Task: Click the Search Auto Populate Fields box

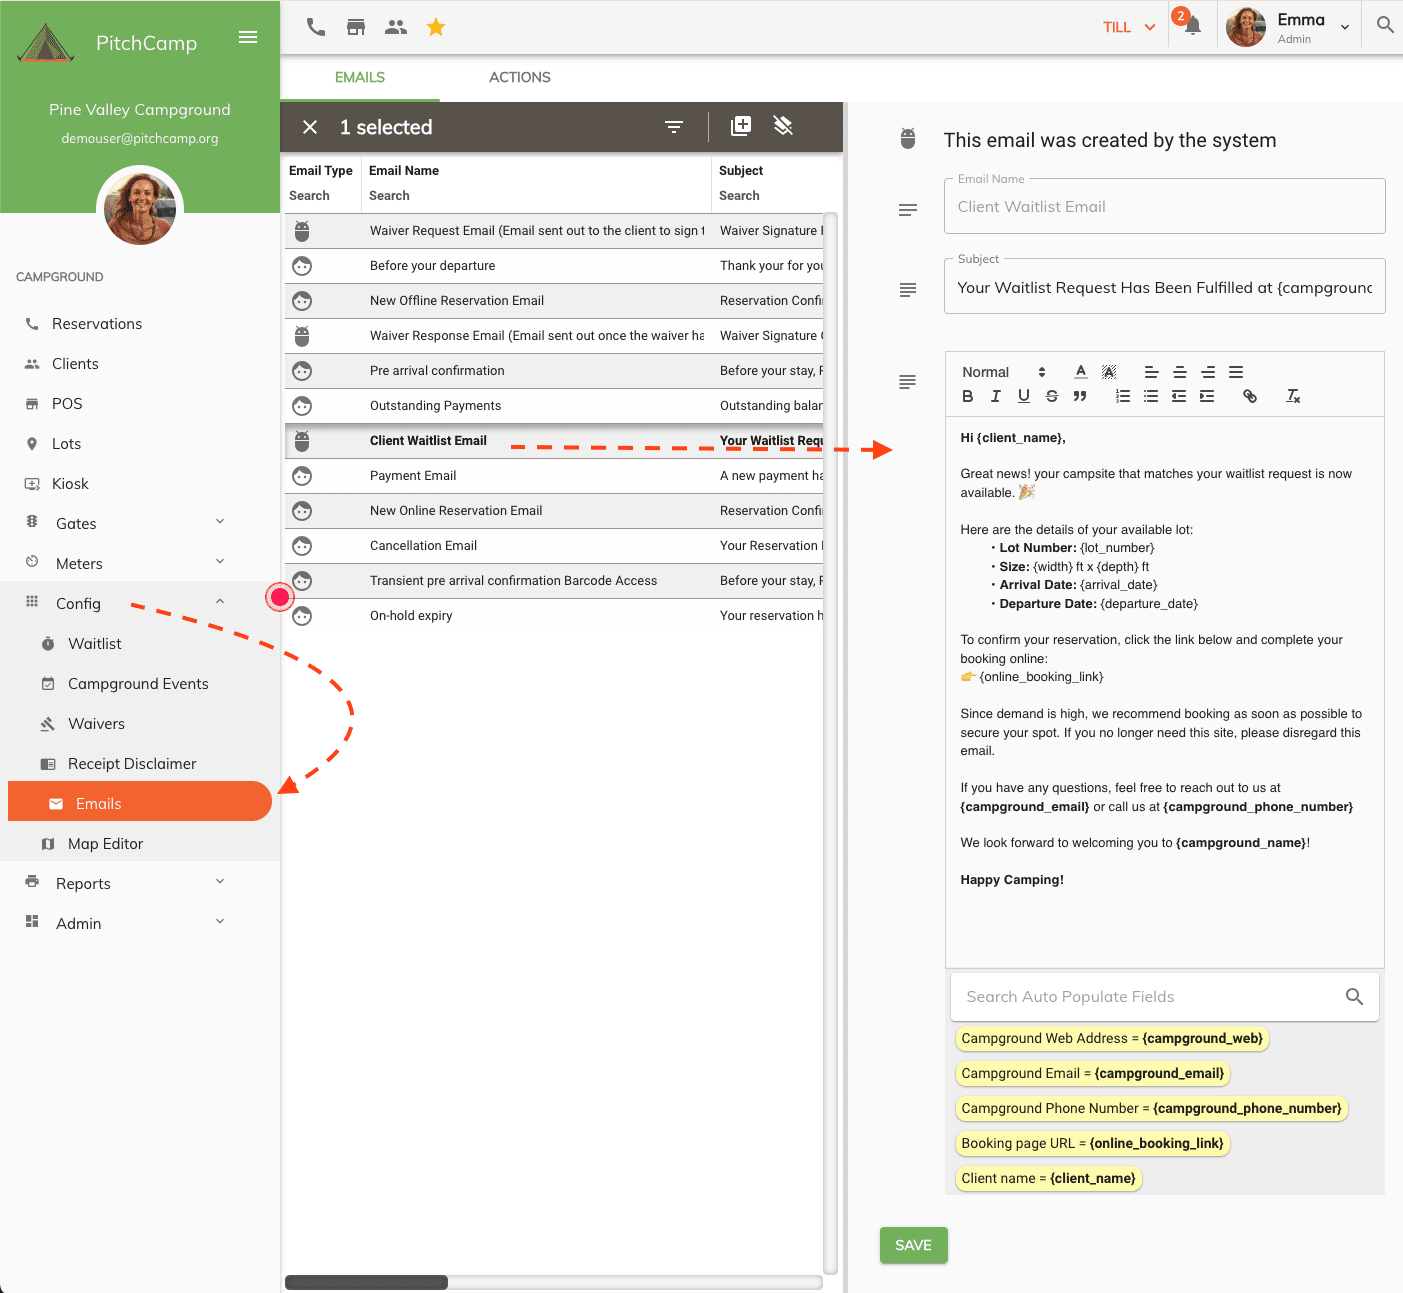Action: pos(1165,997)
